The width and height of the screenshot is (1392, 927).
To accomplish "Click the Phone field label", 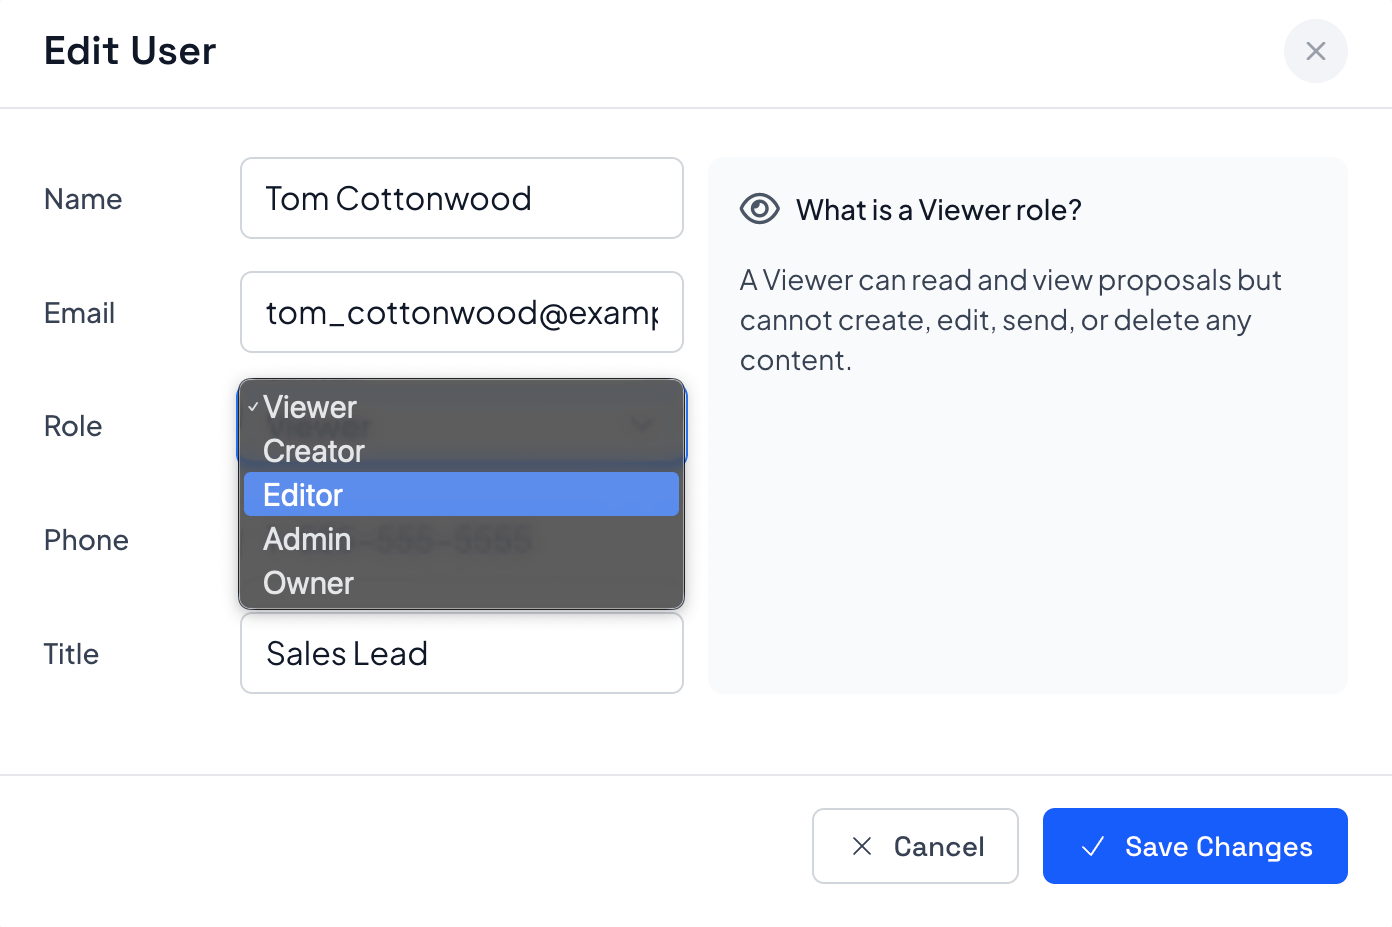I will click(x=86, y=540).
